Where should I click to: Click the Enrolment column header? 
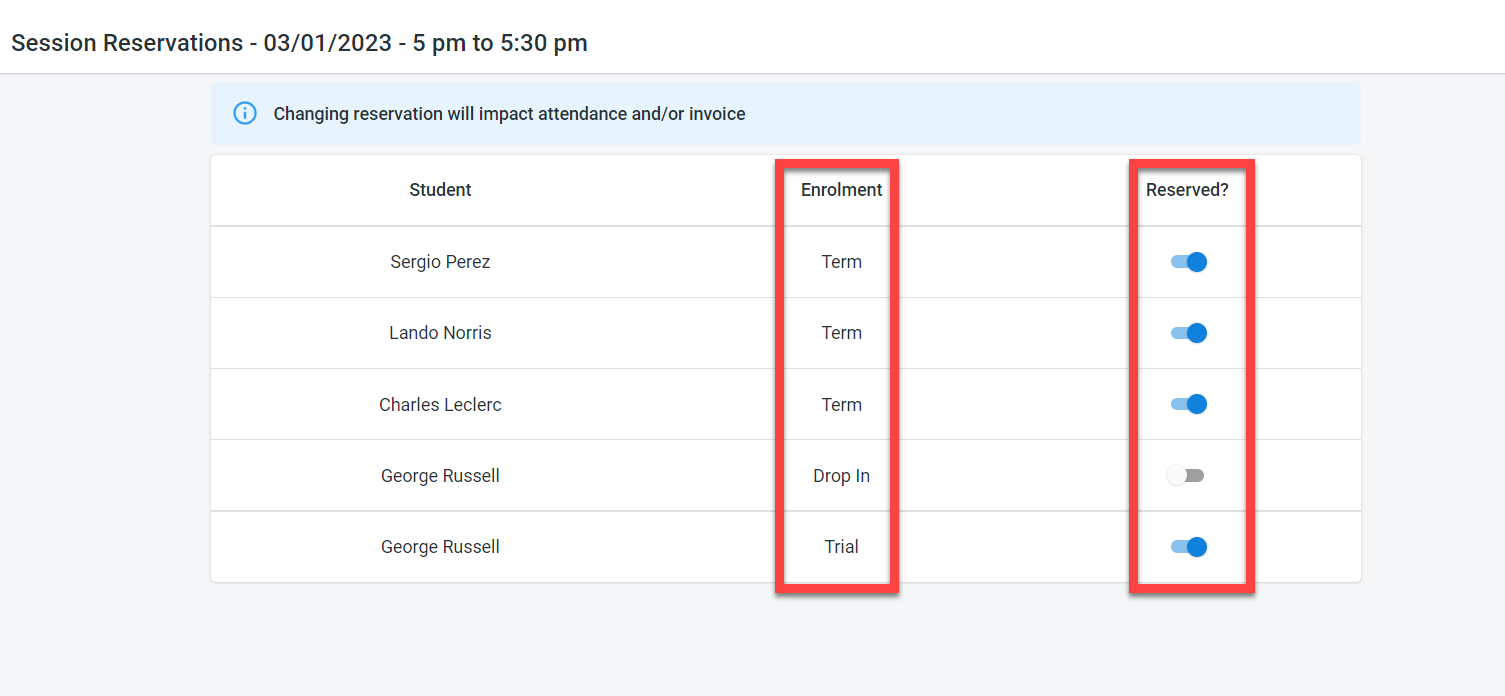click(841, 190)
